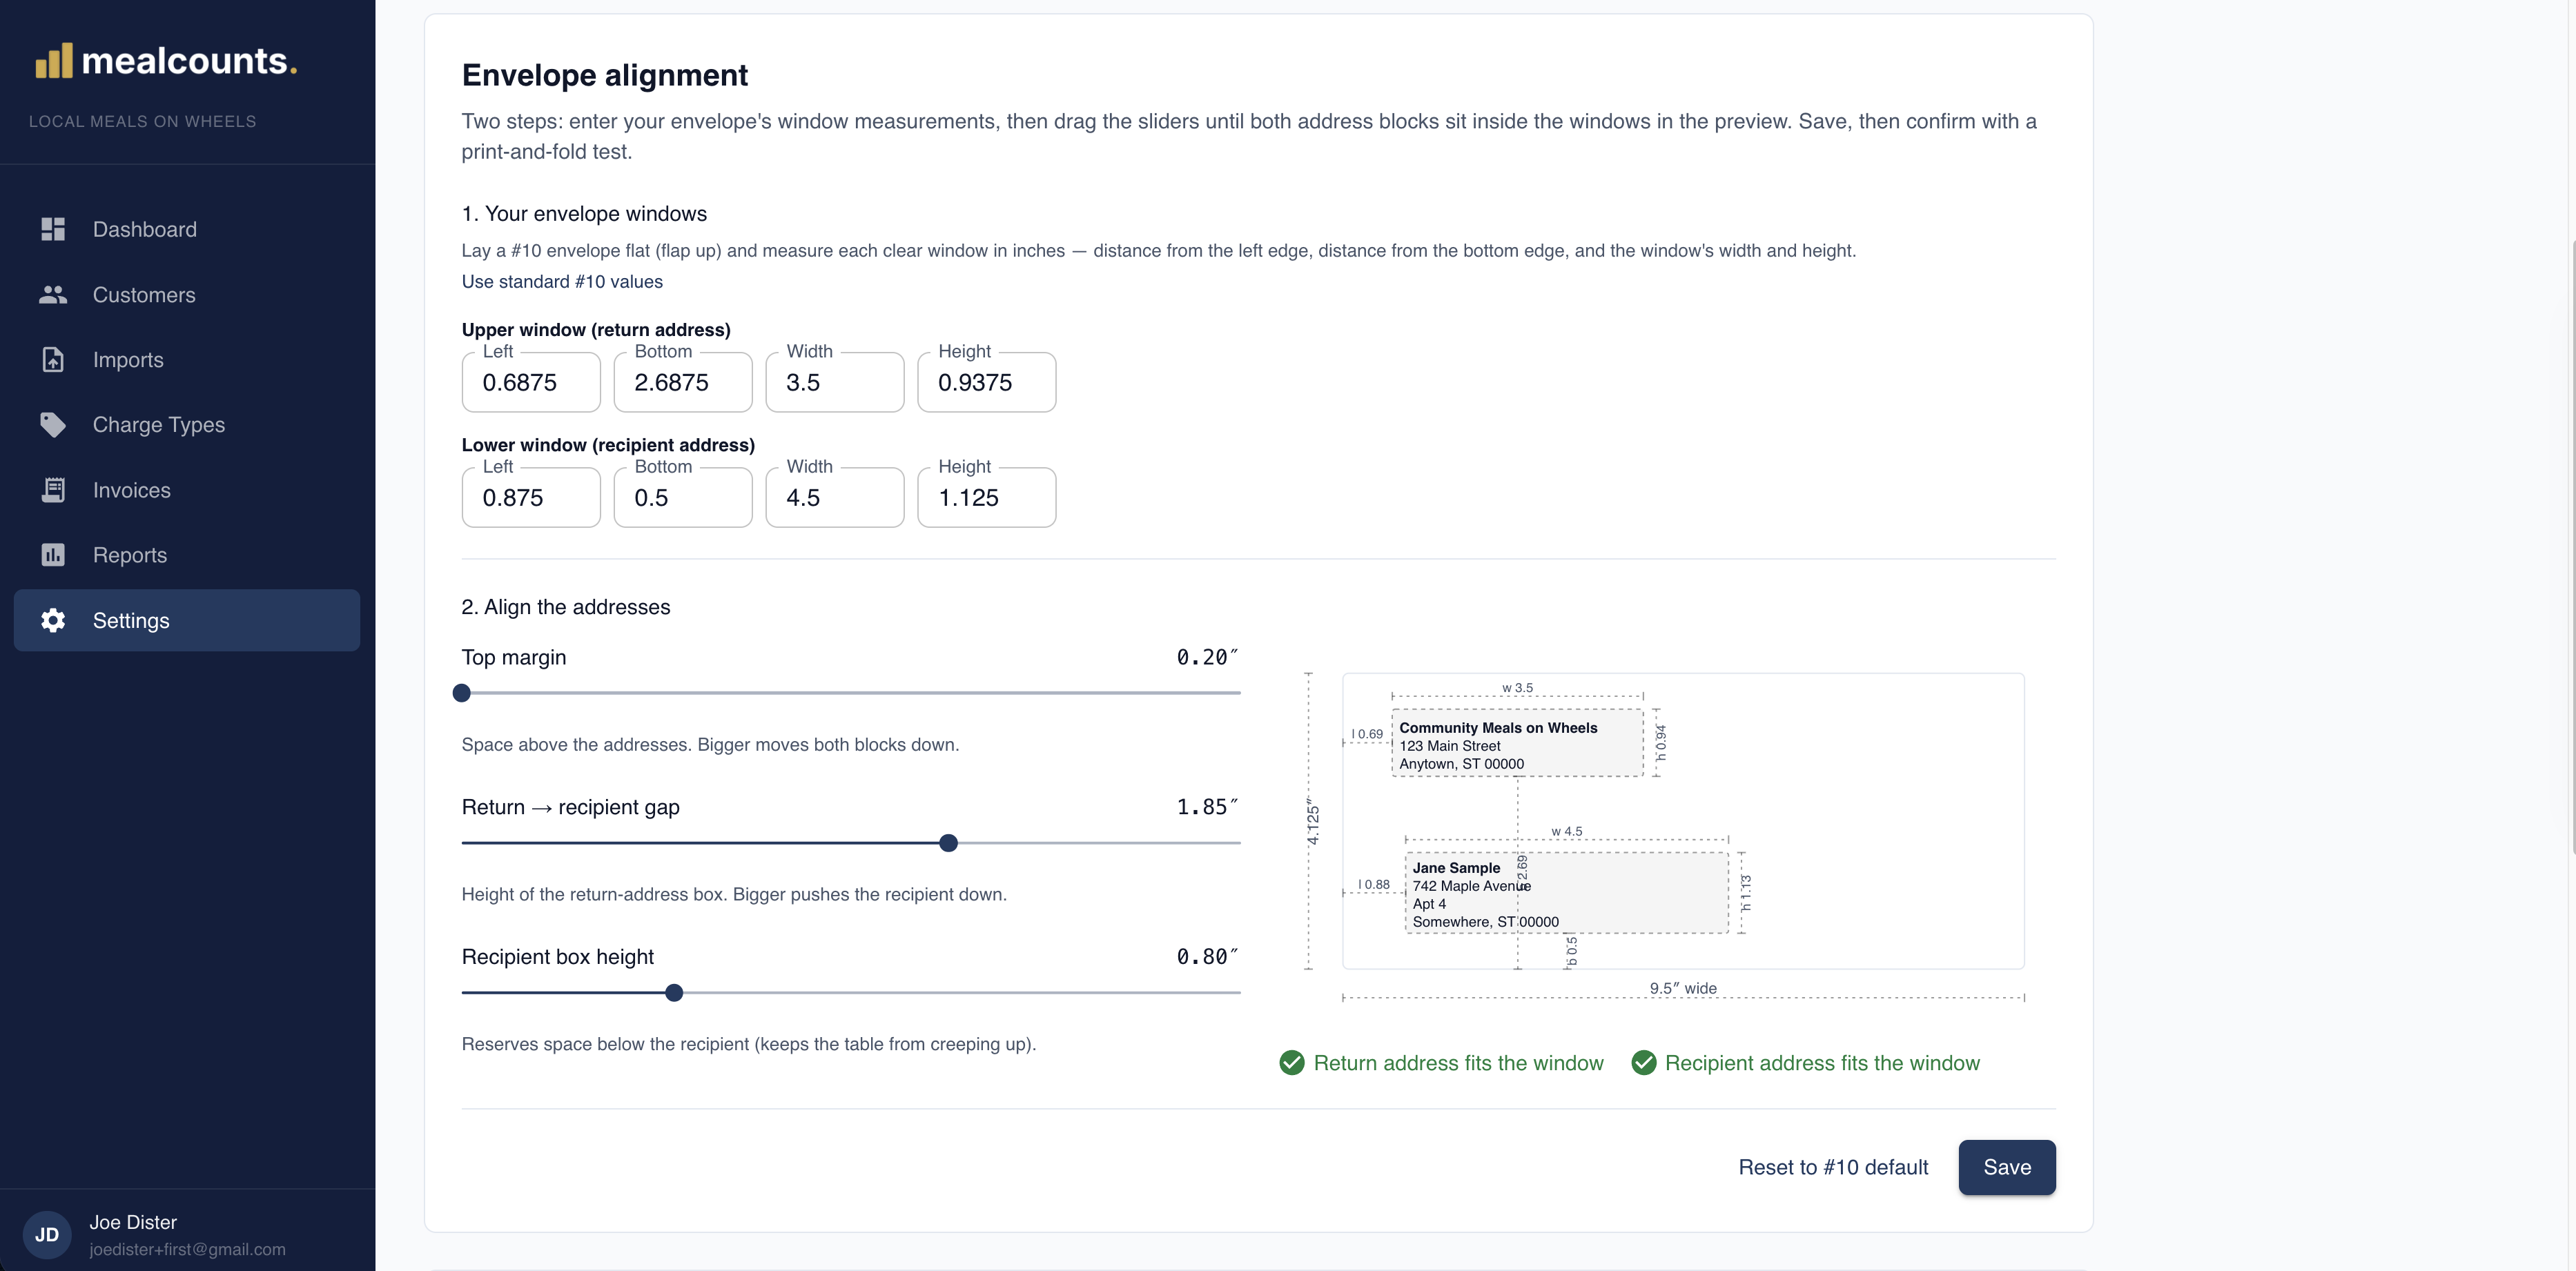Click the Jane Sample recipient block in preview
The width and height of the screenshot is (2576, 1271).
[x=1567, y=893]
